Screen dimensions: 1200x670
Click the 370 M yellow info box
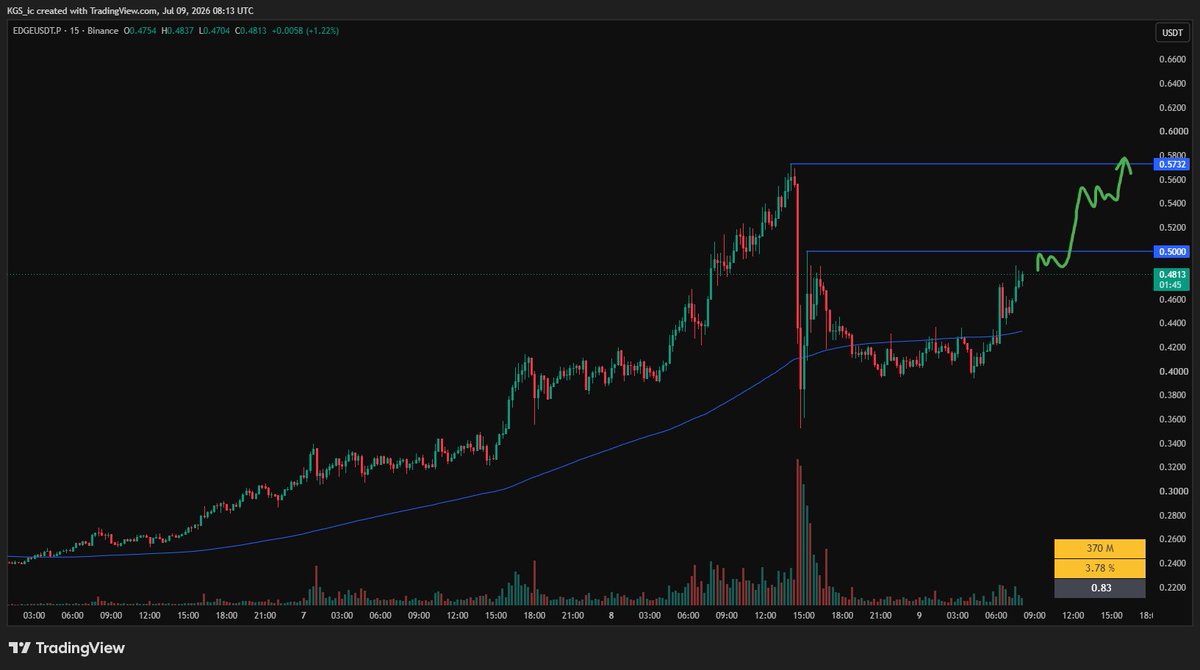tap(1100, 549)
